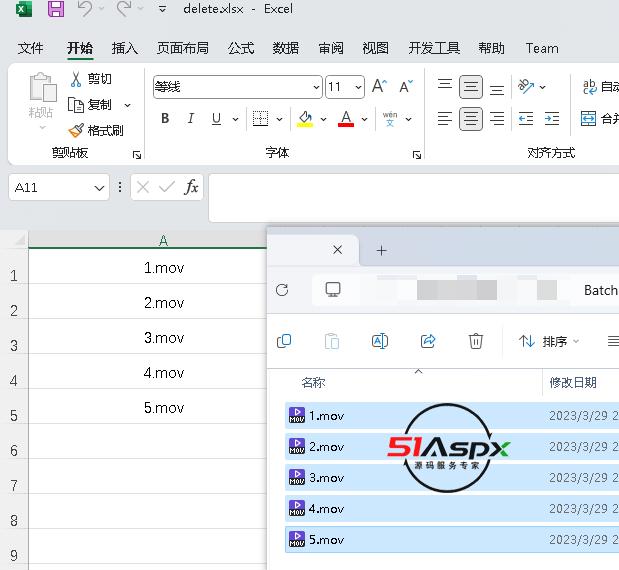Toggle middle vertical alignment
The image size is (619, 570).
pos(471,87)
